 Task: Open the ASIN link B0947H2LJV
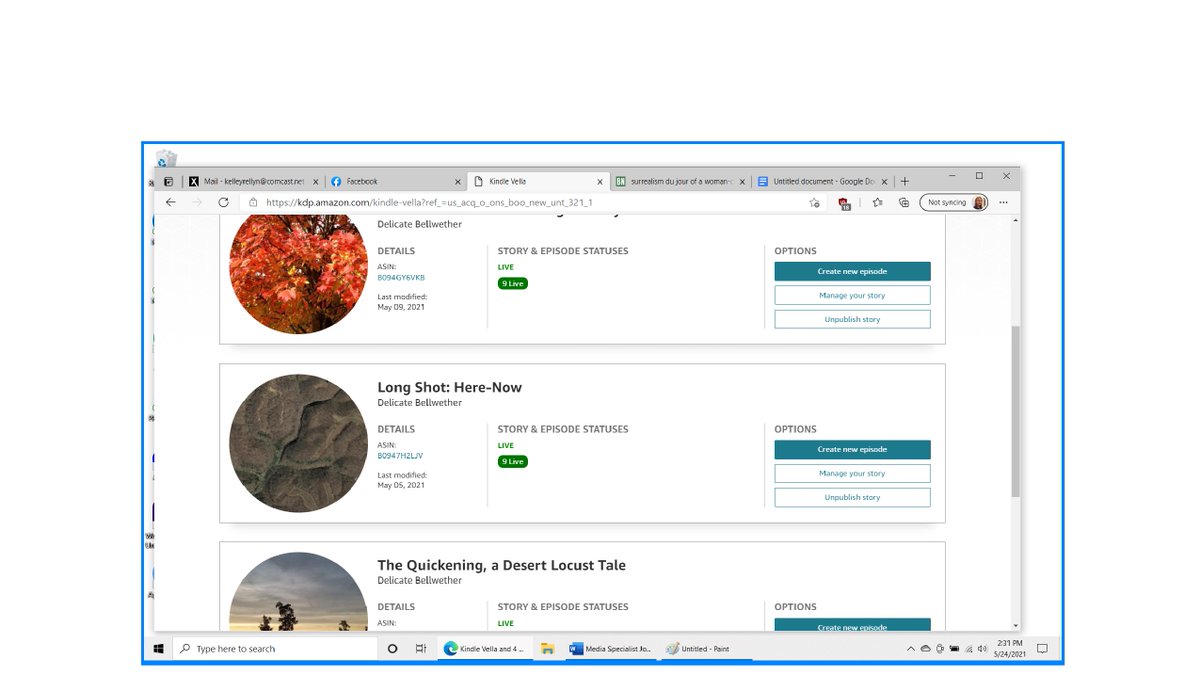(x=399, y=455)
